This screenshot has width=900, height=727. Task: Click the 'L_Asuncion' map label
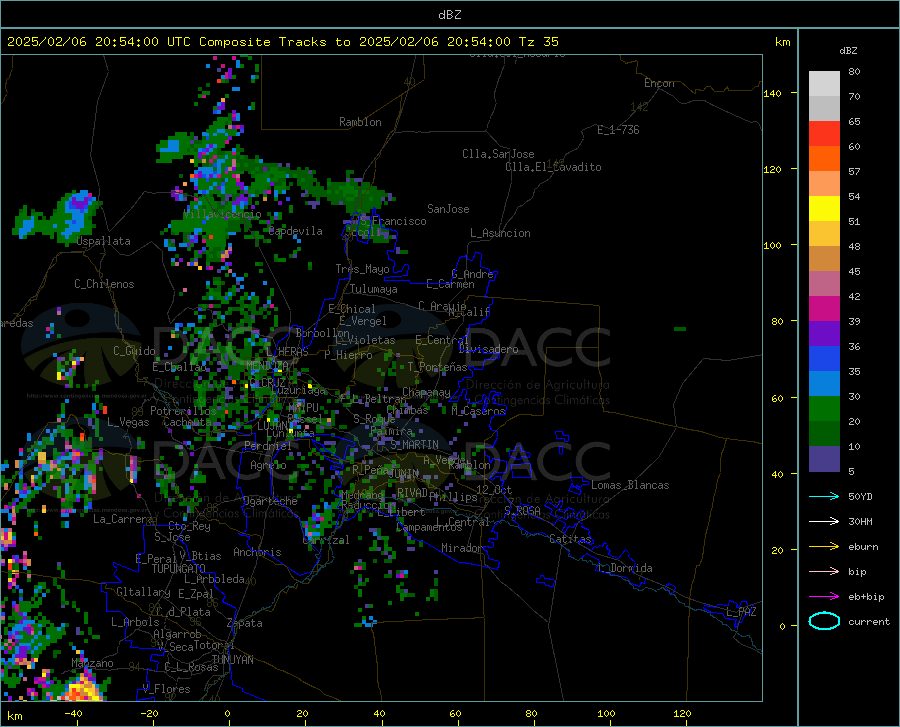point(501,233)
